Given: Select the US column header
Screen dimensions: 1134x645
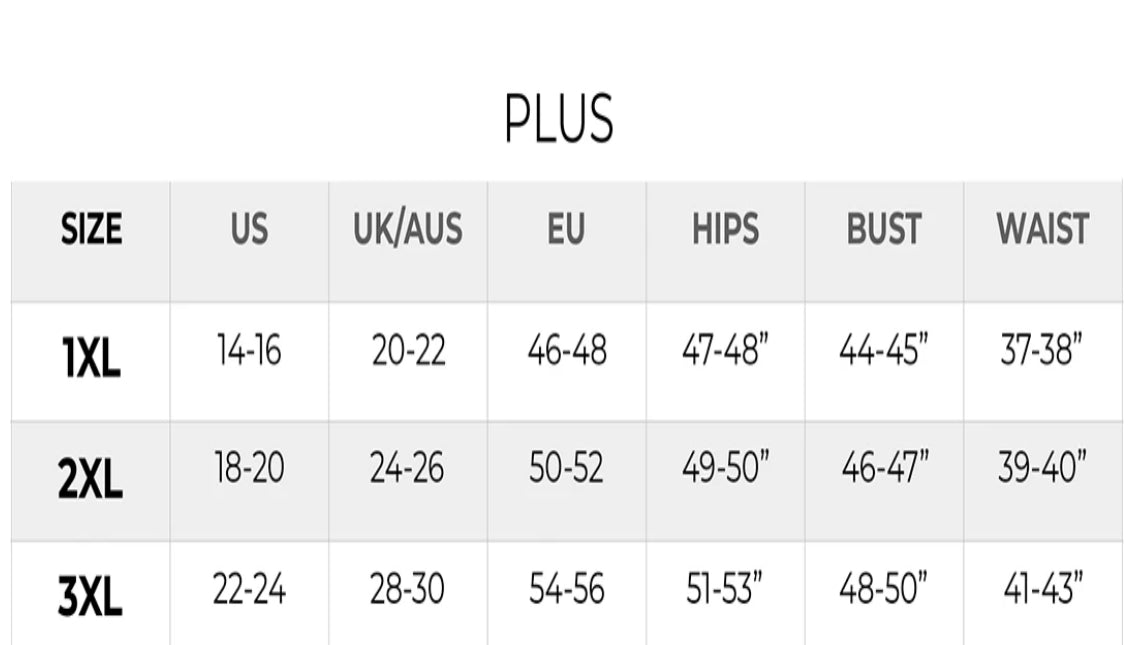Looking at the screenshot, I should pos(249,230).
